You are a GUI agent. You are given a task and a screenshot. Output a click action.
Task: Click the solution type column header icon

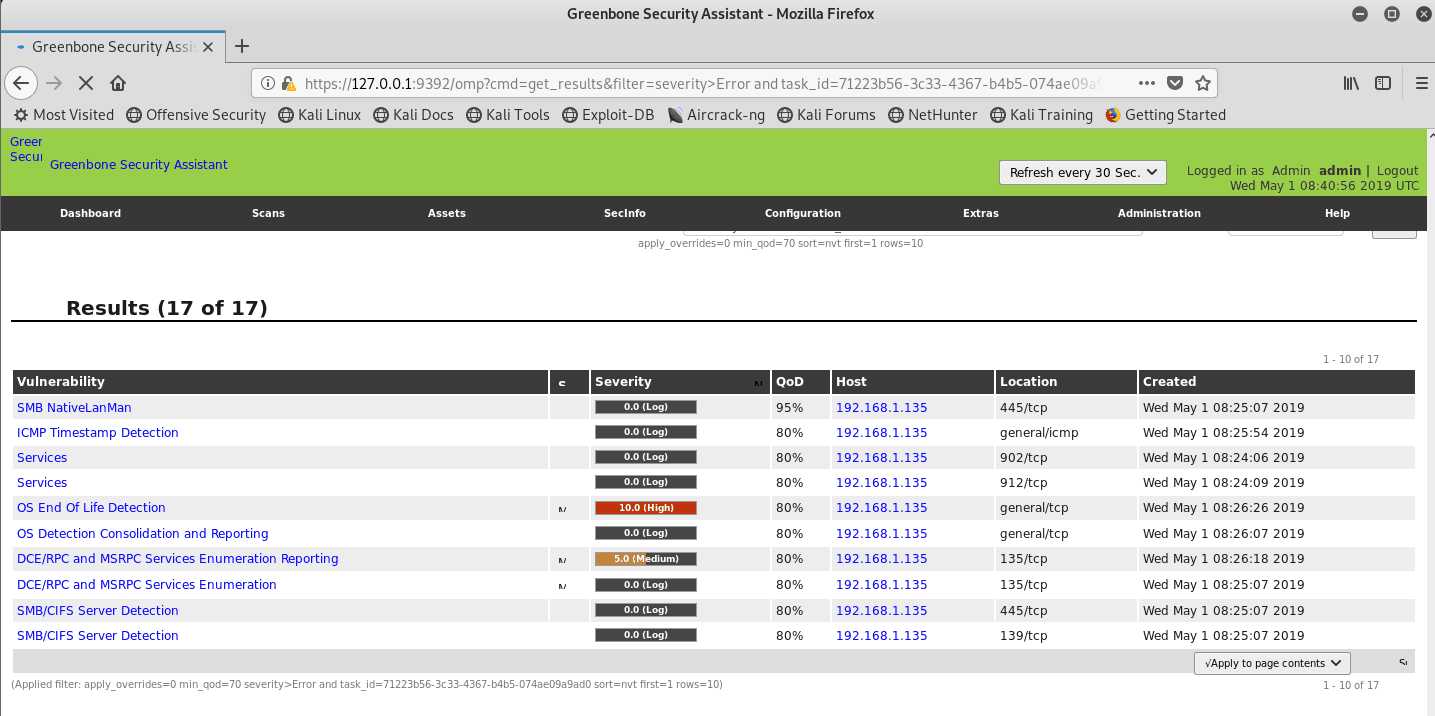click(x=562, y=383)
